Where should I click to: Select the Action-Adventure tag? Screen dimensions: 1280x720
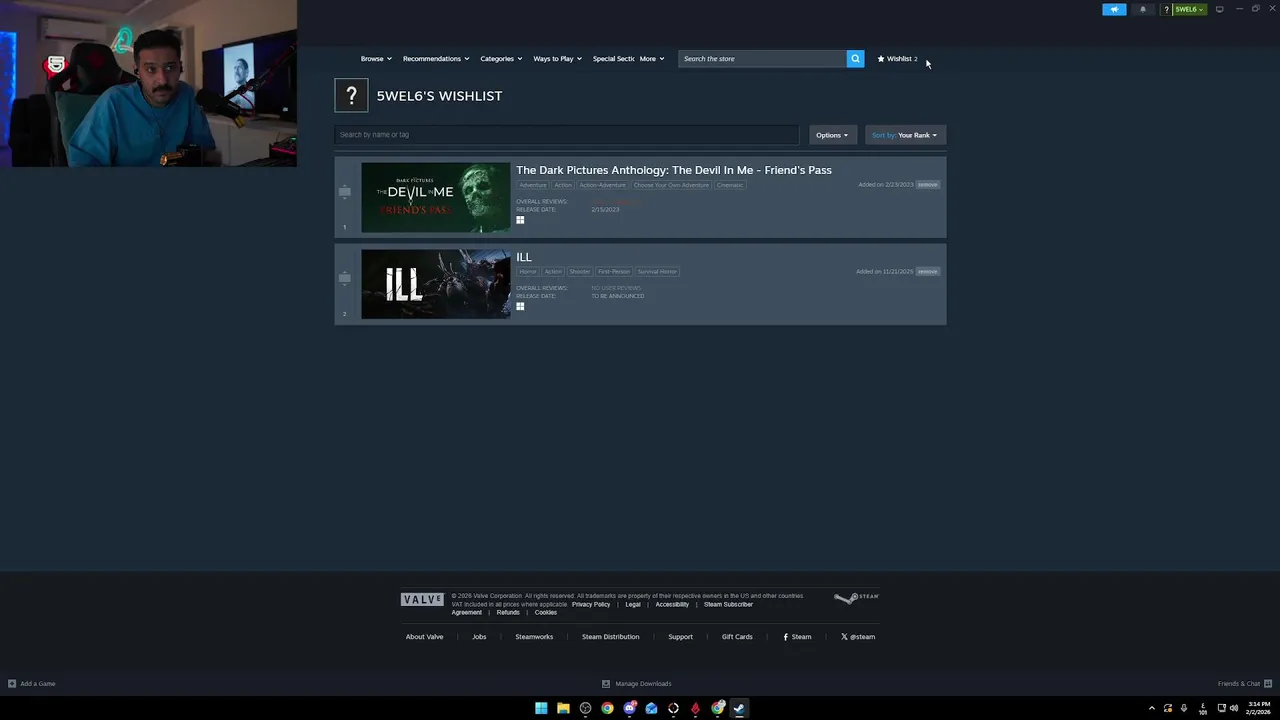point(603,185)
